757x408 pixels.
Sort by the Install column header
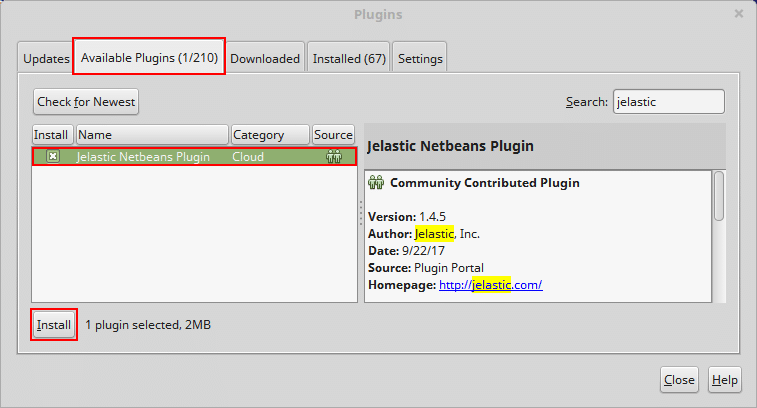click(53, 135)
